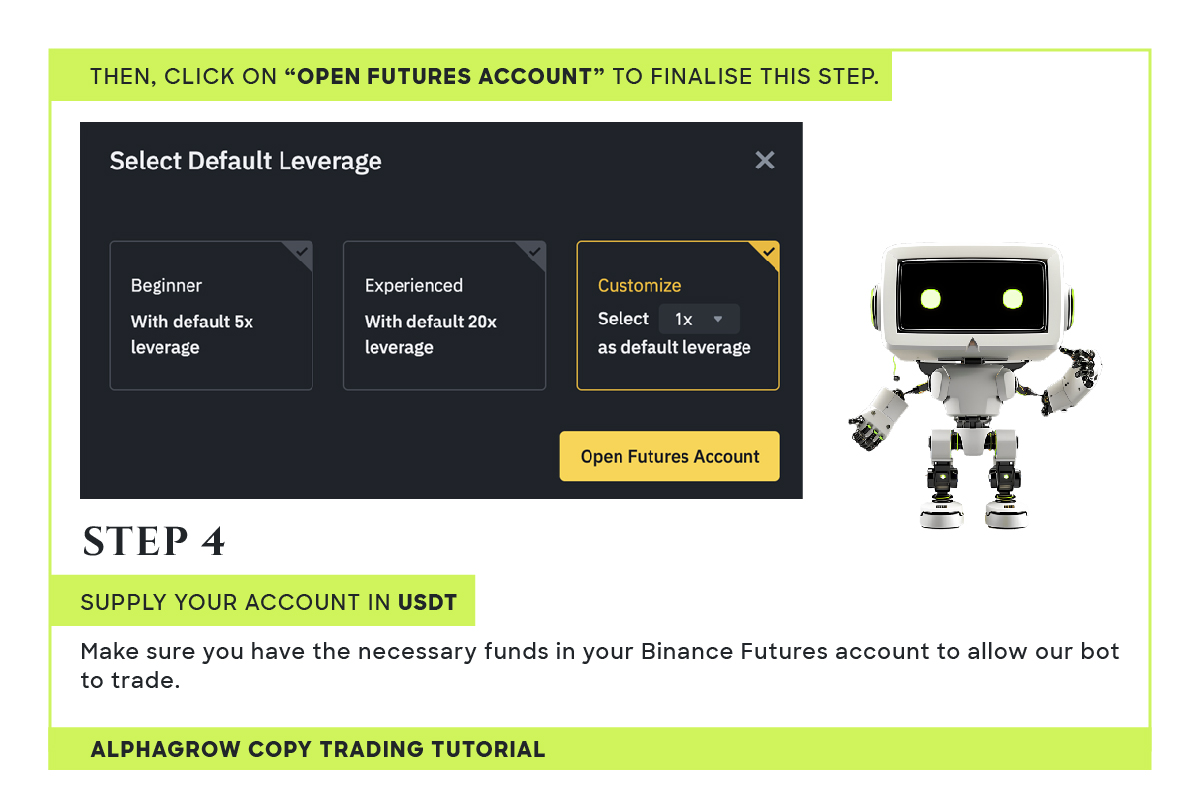Image resolution: width=1200 pixels, height=800 pixels.
Task: Open the 1x default leverage dropdown
Action: [x=698, y=319]
